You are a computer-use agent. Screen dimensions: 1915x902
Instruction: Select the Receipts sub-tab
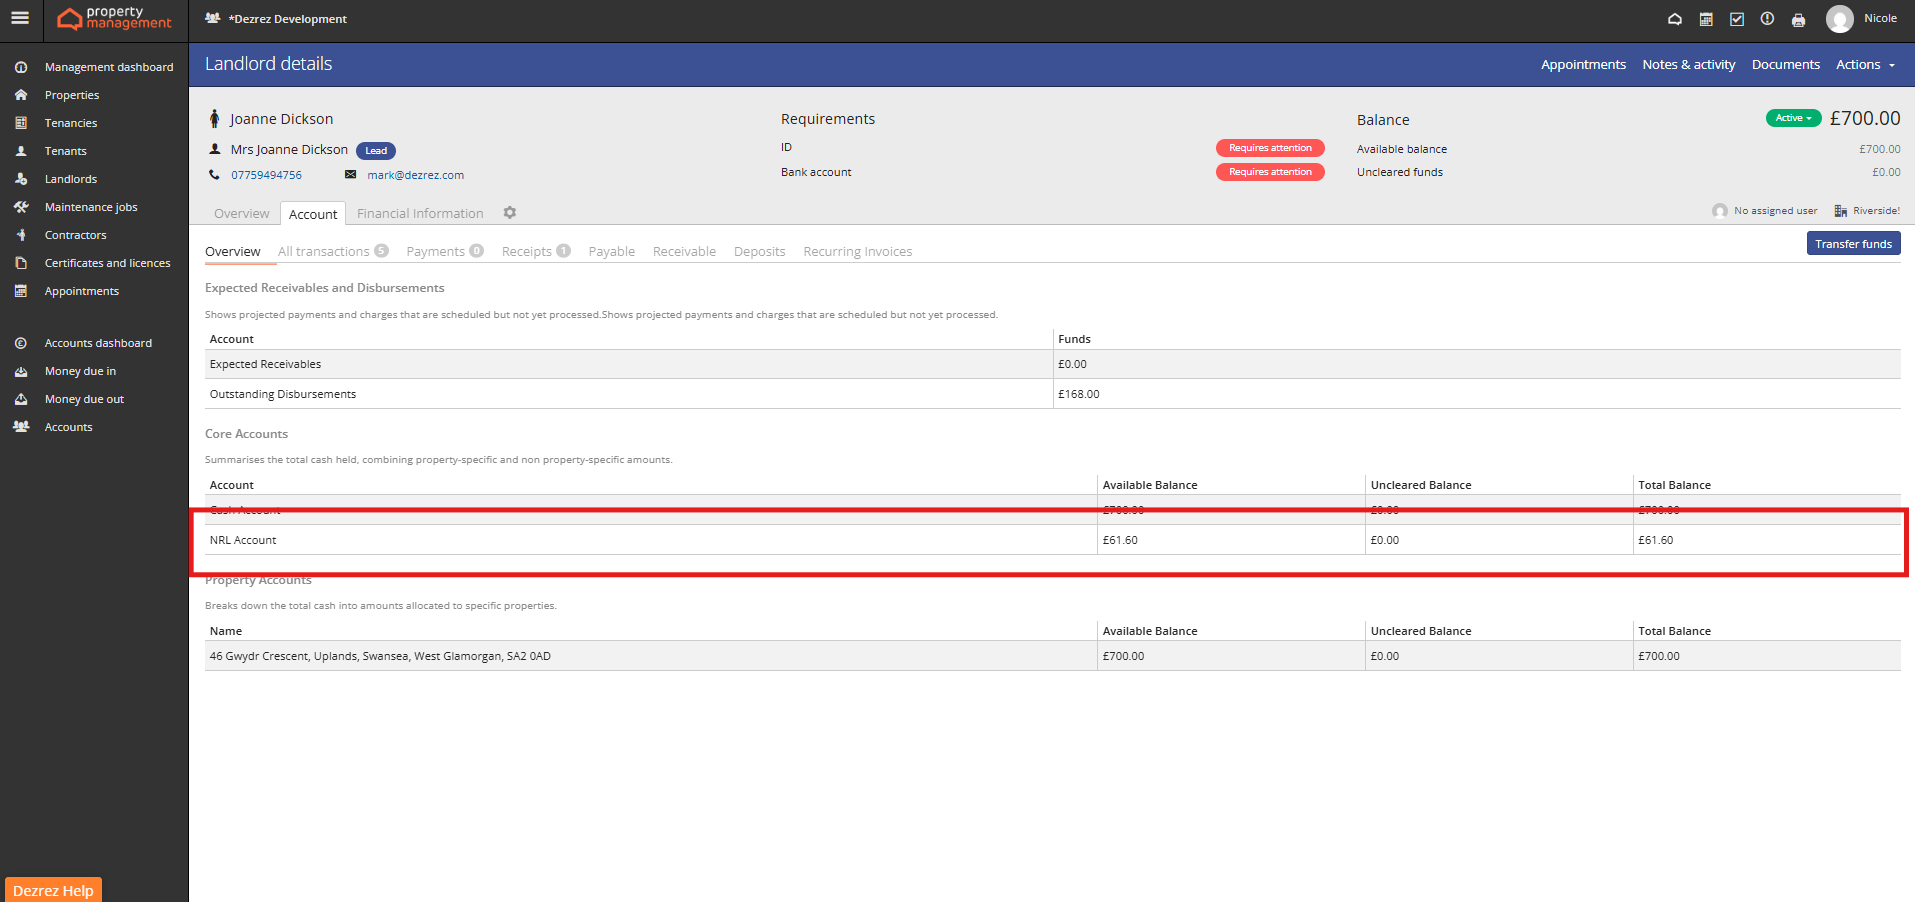pyautogui.click(x=527, y=252)
